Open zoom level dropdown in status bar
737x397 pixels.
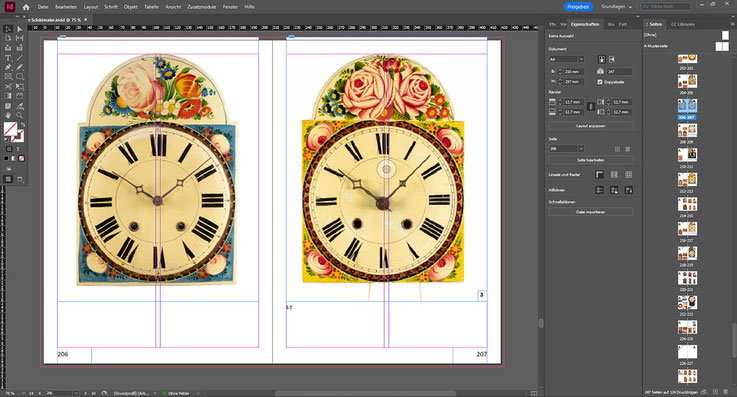[x=25, y=393]
